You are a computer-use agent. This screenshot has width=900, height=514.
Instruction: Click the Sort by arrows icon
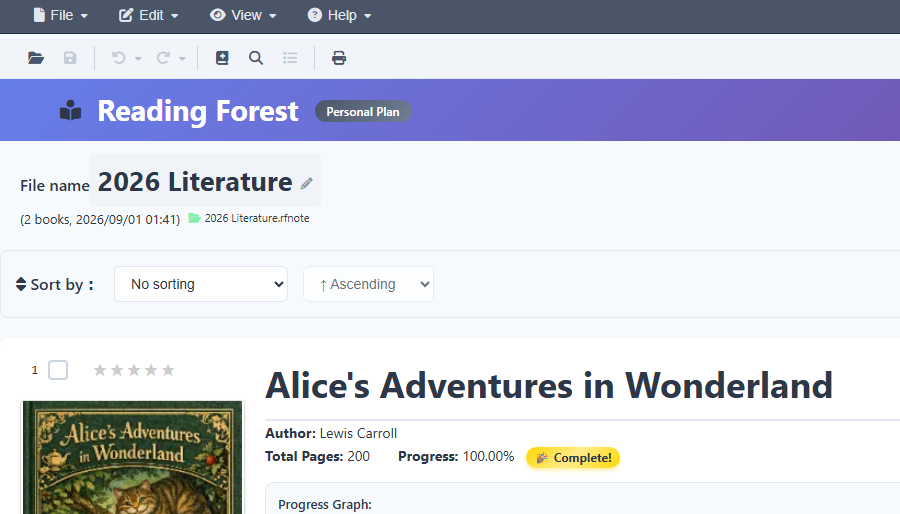point(21,285)
